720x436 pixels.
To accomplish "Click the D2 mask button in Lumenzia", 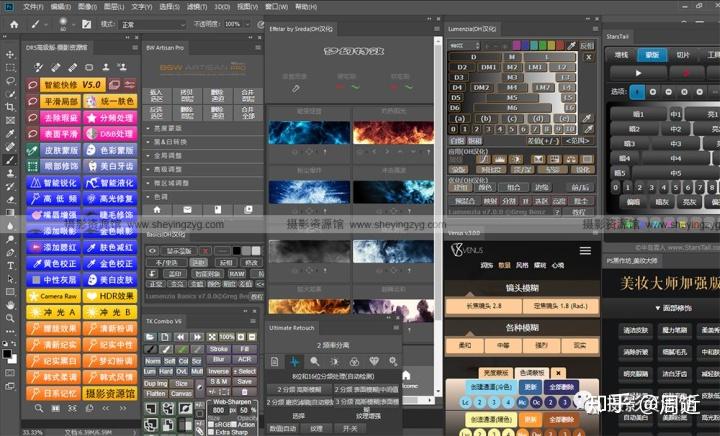I will (462, 67).
